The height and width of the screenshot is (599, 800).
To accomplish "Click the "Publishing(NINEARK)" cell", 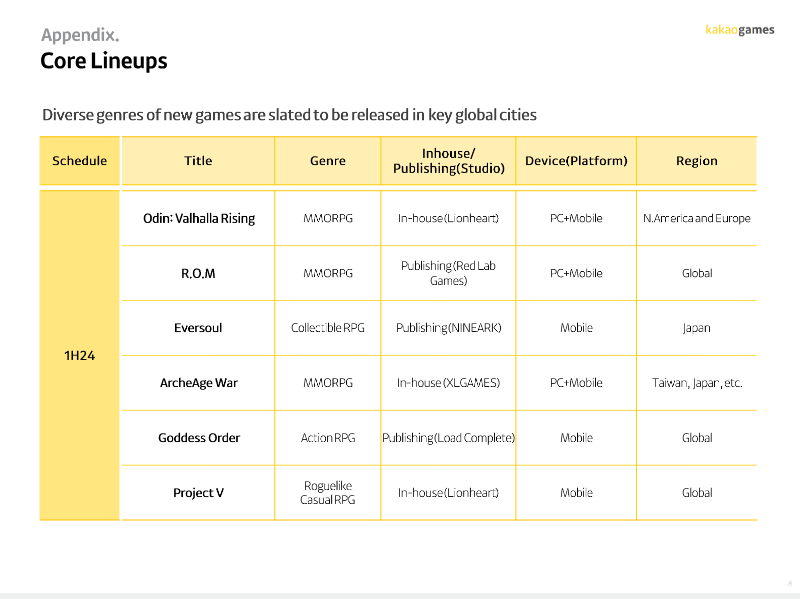I will pyautogui.click(x=448, y=328).
